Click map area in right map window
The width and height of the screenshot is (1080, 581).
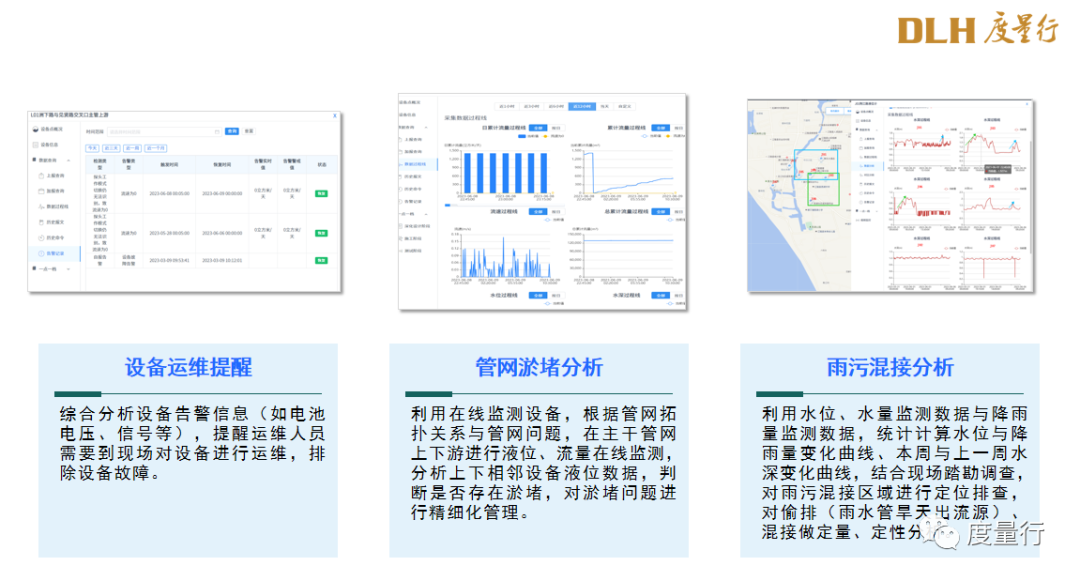[799, 196]
